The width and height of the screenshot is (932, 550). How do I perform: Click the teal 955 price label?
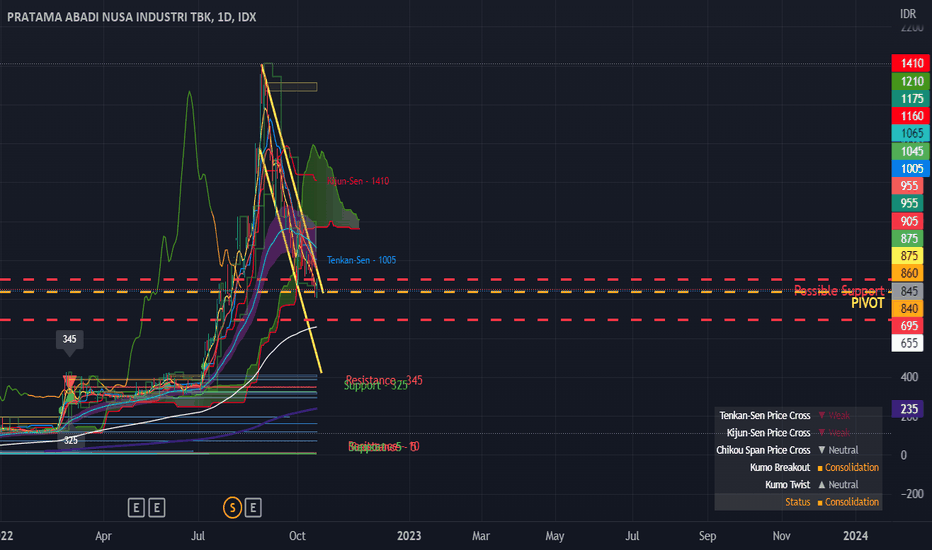coord(908,203)
